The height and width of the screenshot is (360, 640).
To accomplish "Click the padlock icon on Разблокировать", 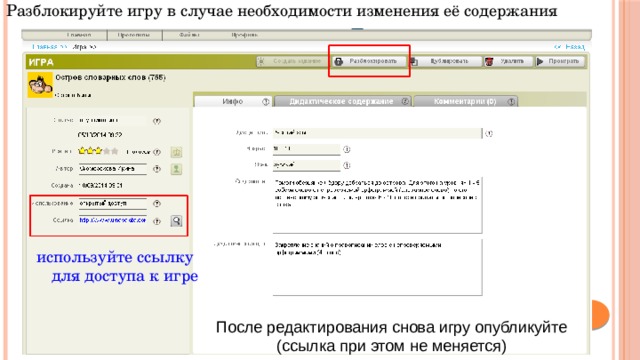I will (338, 62).
